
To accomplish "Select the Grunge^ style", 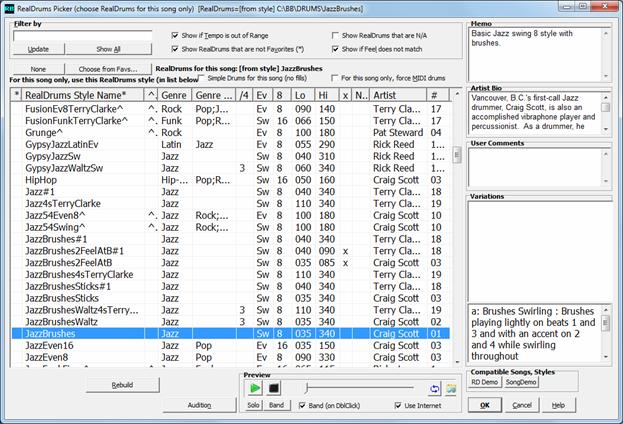I will point(230,133).
